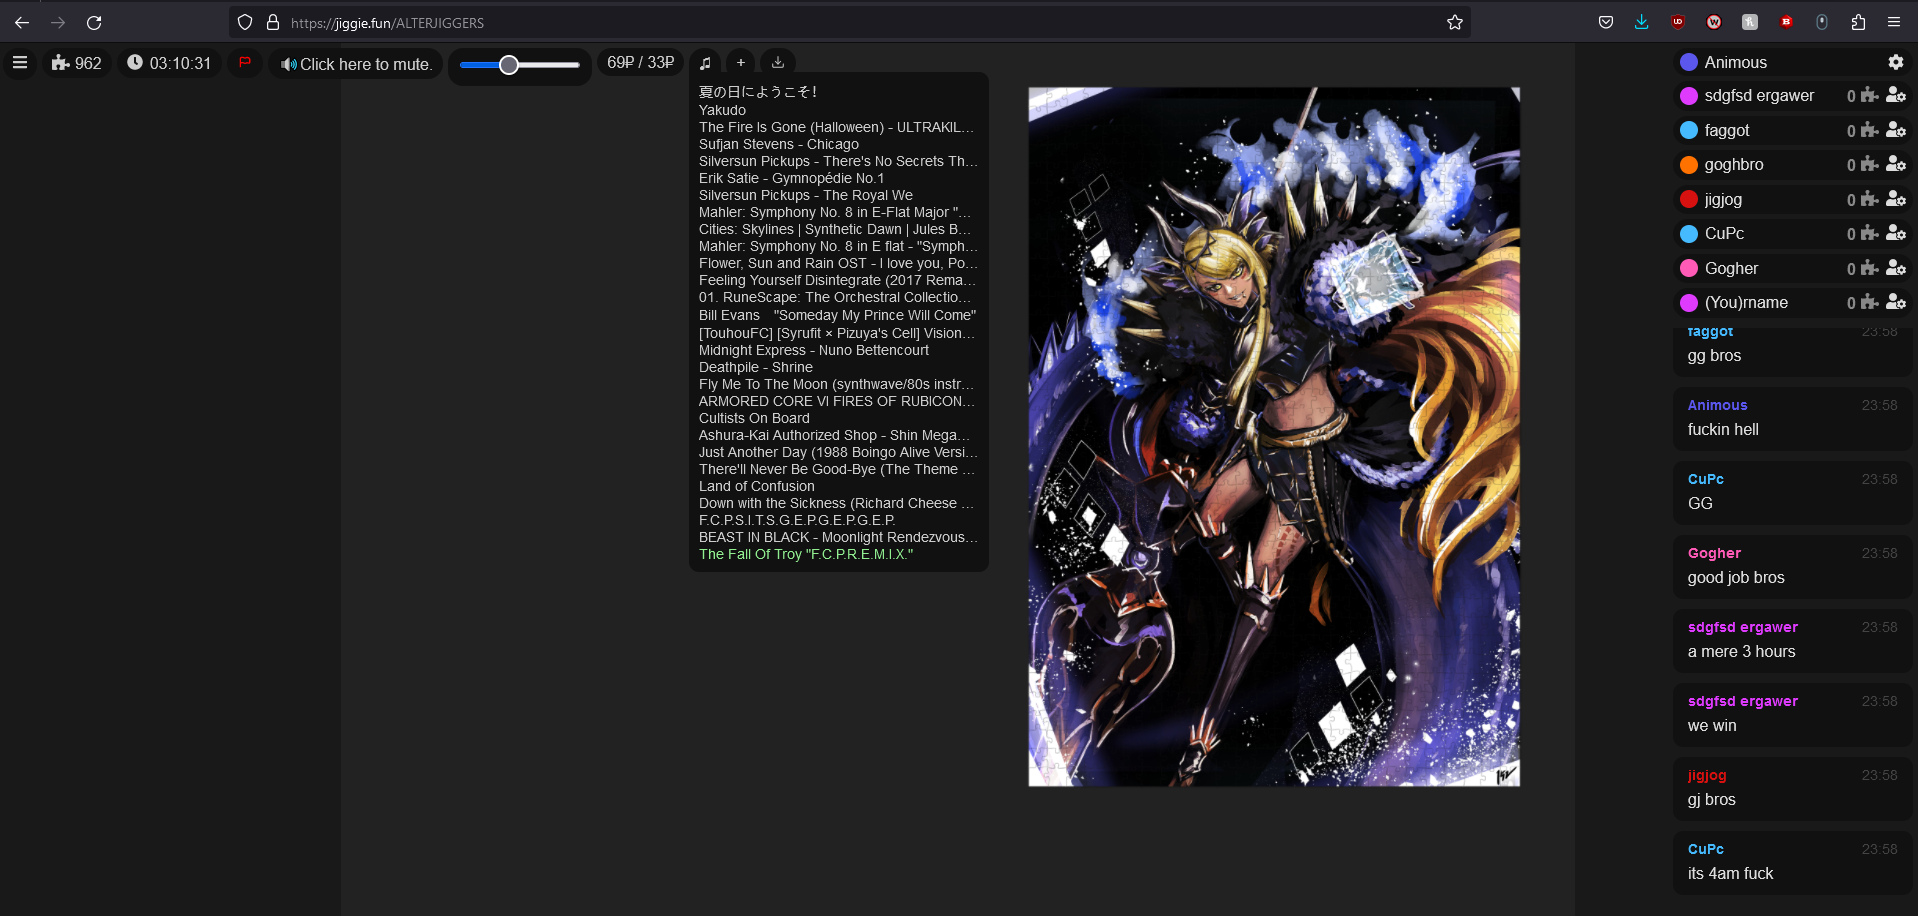Select 'Yakudo' in the playlist
The image size is (1920, 916).
722,110
